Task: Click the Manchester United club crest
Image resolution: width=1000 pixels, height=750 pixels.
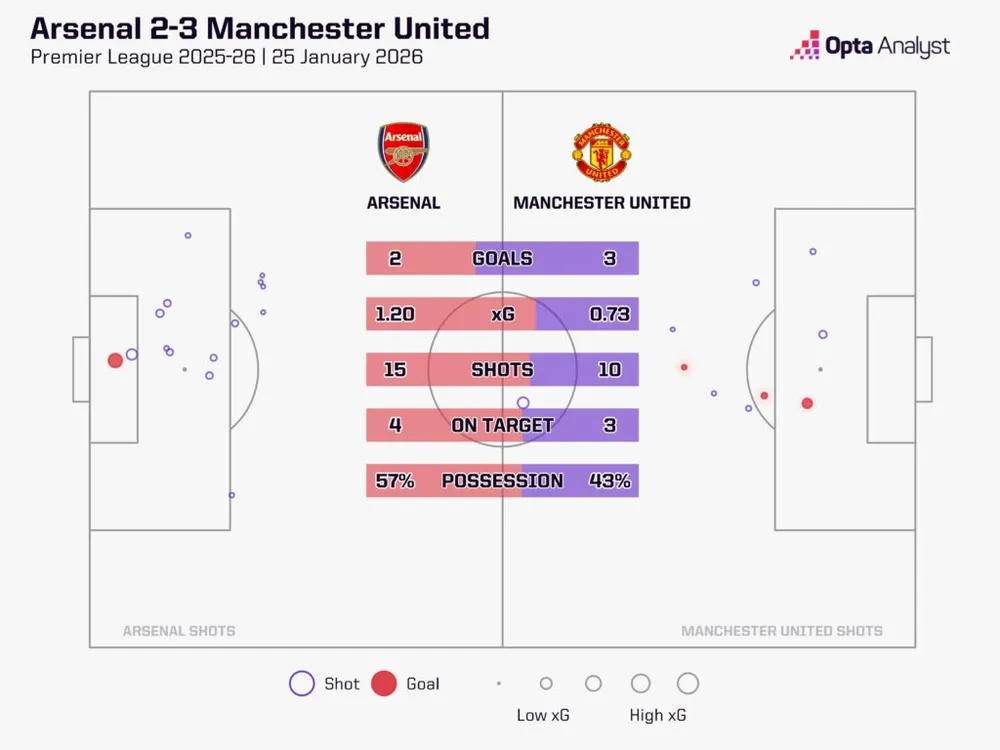Action: point(601,152)
